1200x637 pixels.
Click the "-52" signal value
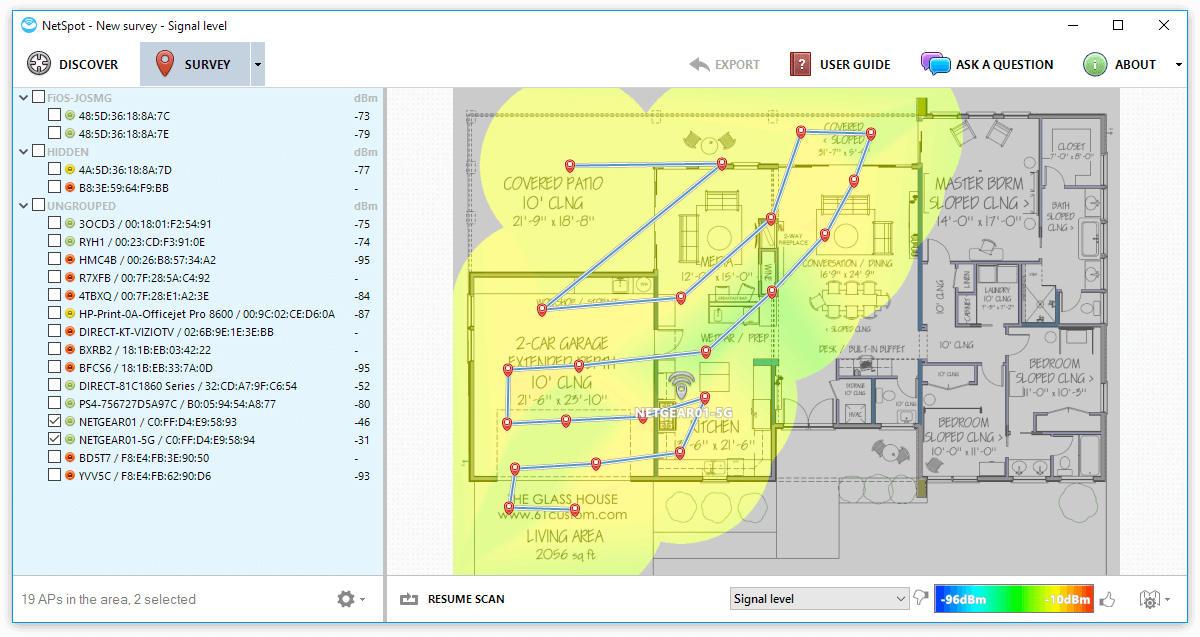(x=362, y=386)
